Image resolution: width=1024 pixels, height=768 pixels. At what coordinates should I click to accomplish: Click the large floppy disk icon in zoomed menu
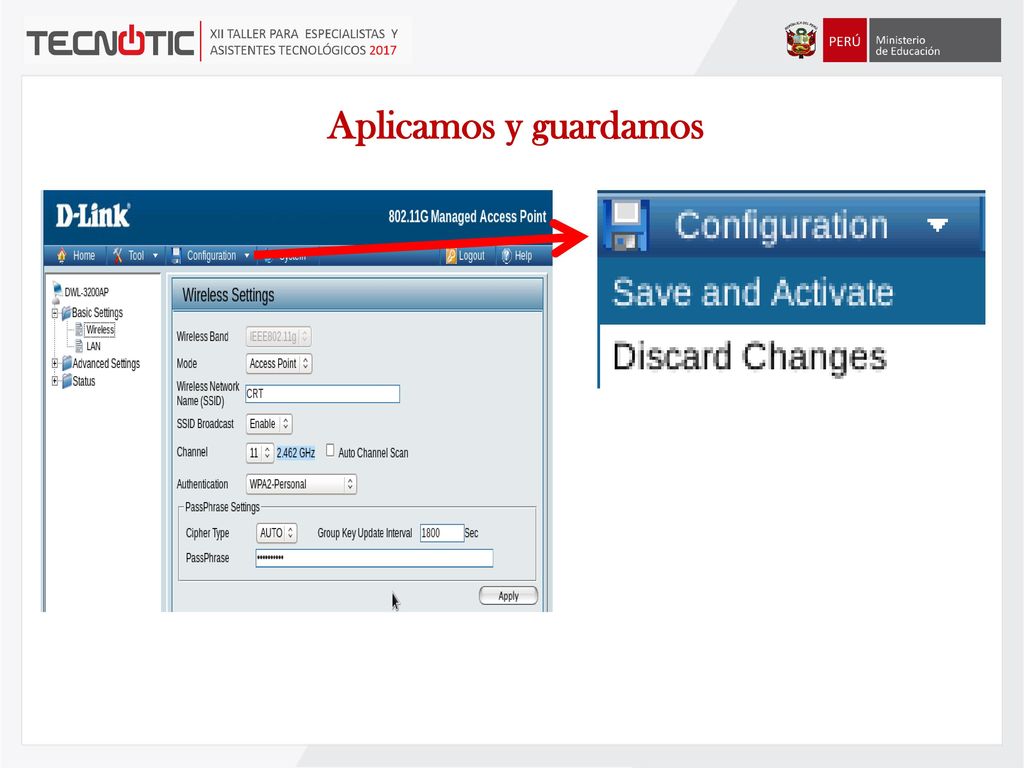626,225
